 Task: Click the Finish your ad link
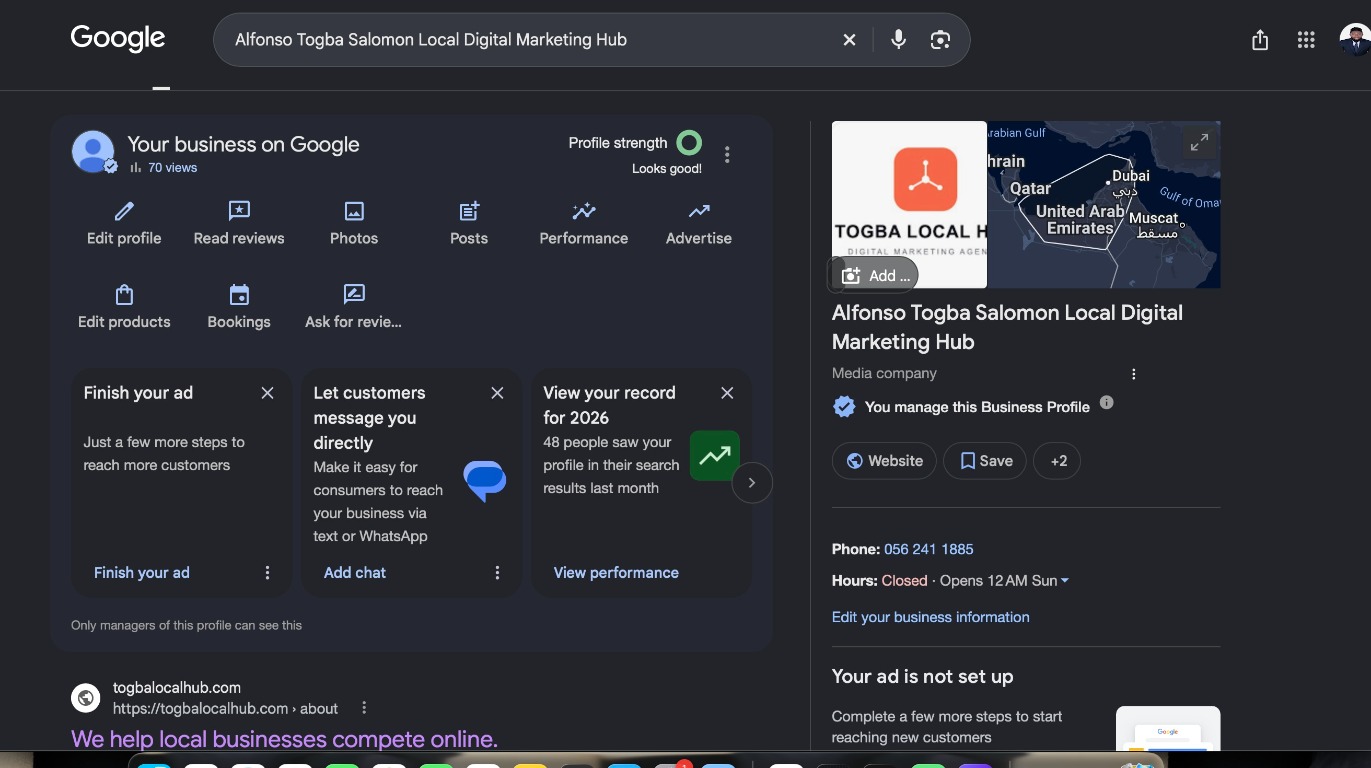click(141, 573)
